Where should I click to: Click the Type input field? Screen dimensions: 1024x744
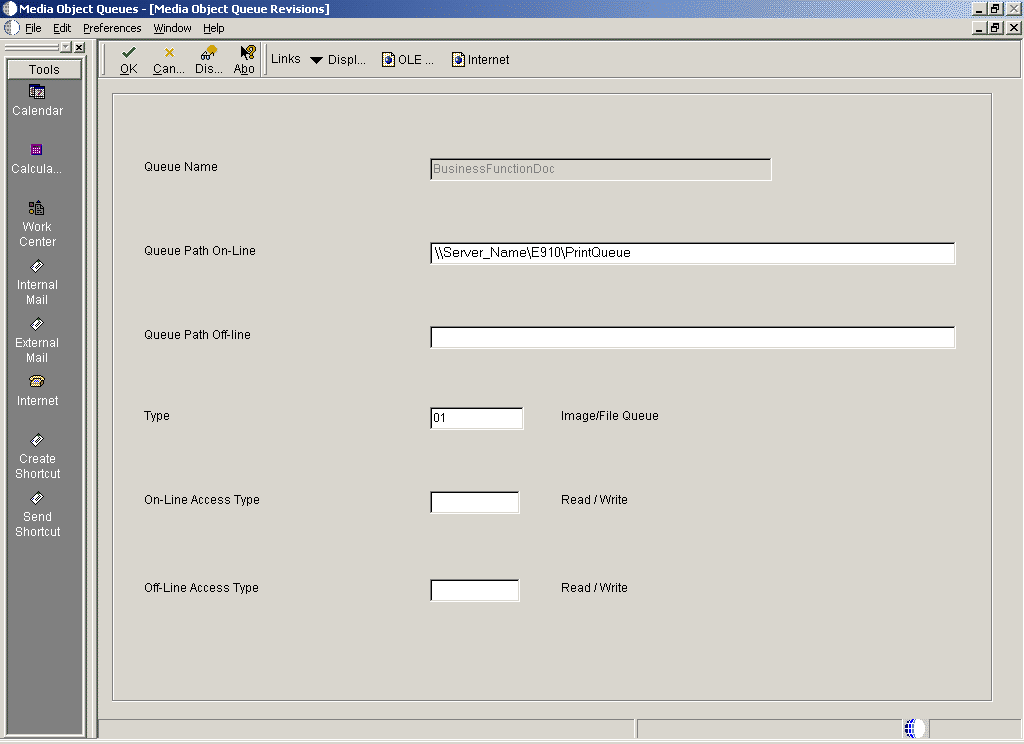(x=477, y=418)
